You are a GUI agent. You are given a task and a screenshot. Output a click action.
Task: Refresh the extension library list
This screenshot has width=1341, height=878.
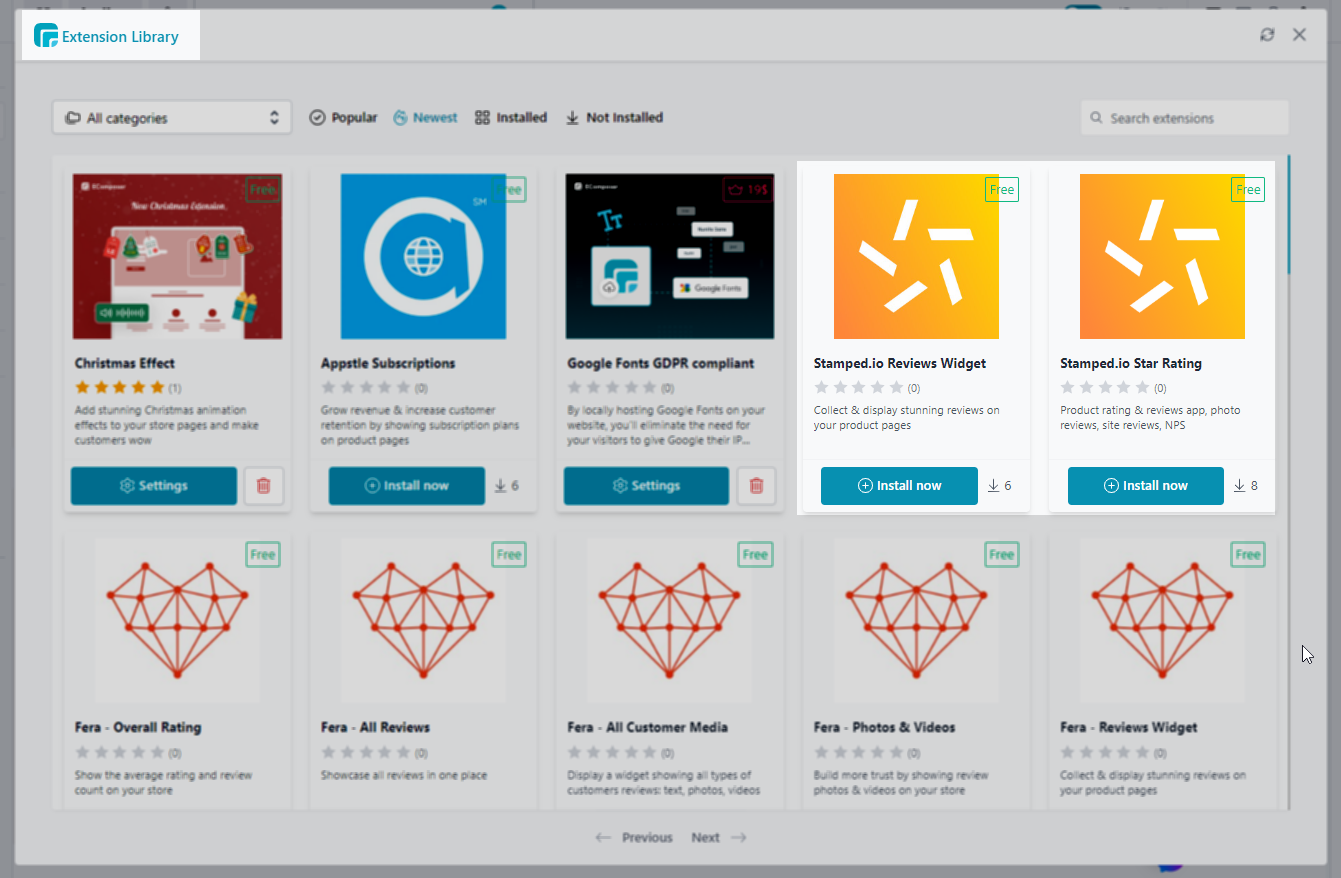1267,35
